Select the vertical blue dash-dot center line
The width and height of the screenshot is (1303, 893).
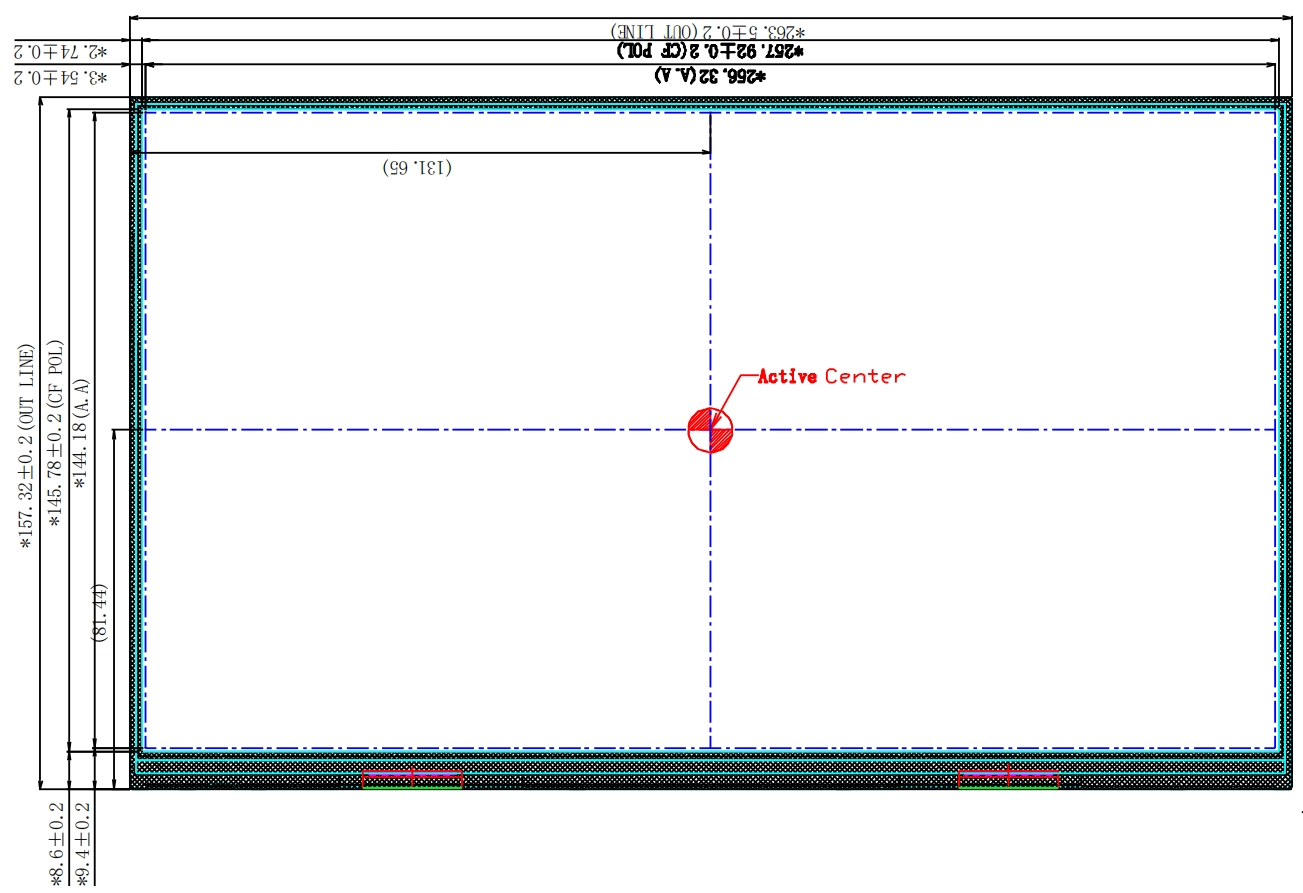coord(710,600)
